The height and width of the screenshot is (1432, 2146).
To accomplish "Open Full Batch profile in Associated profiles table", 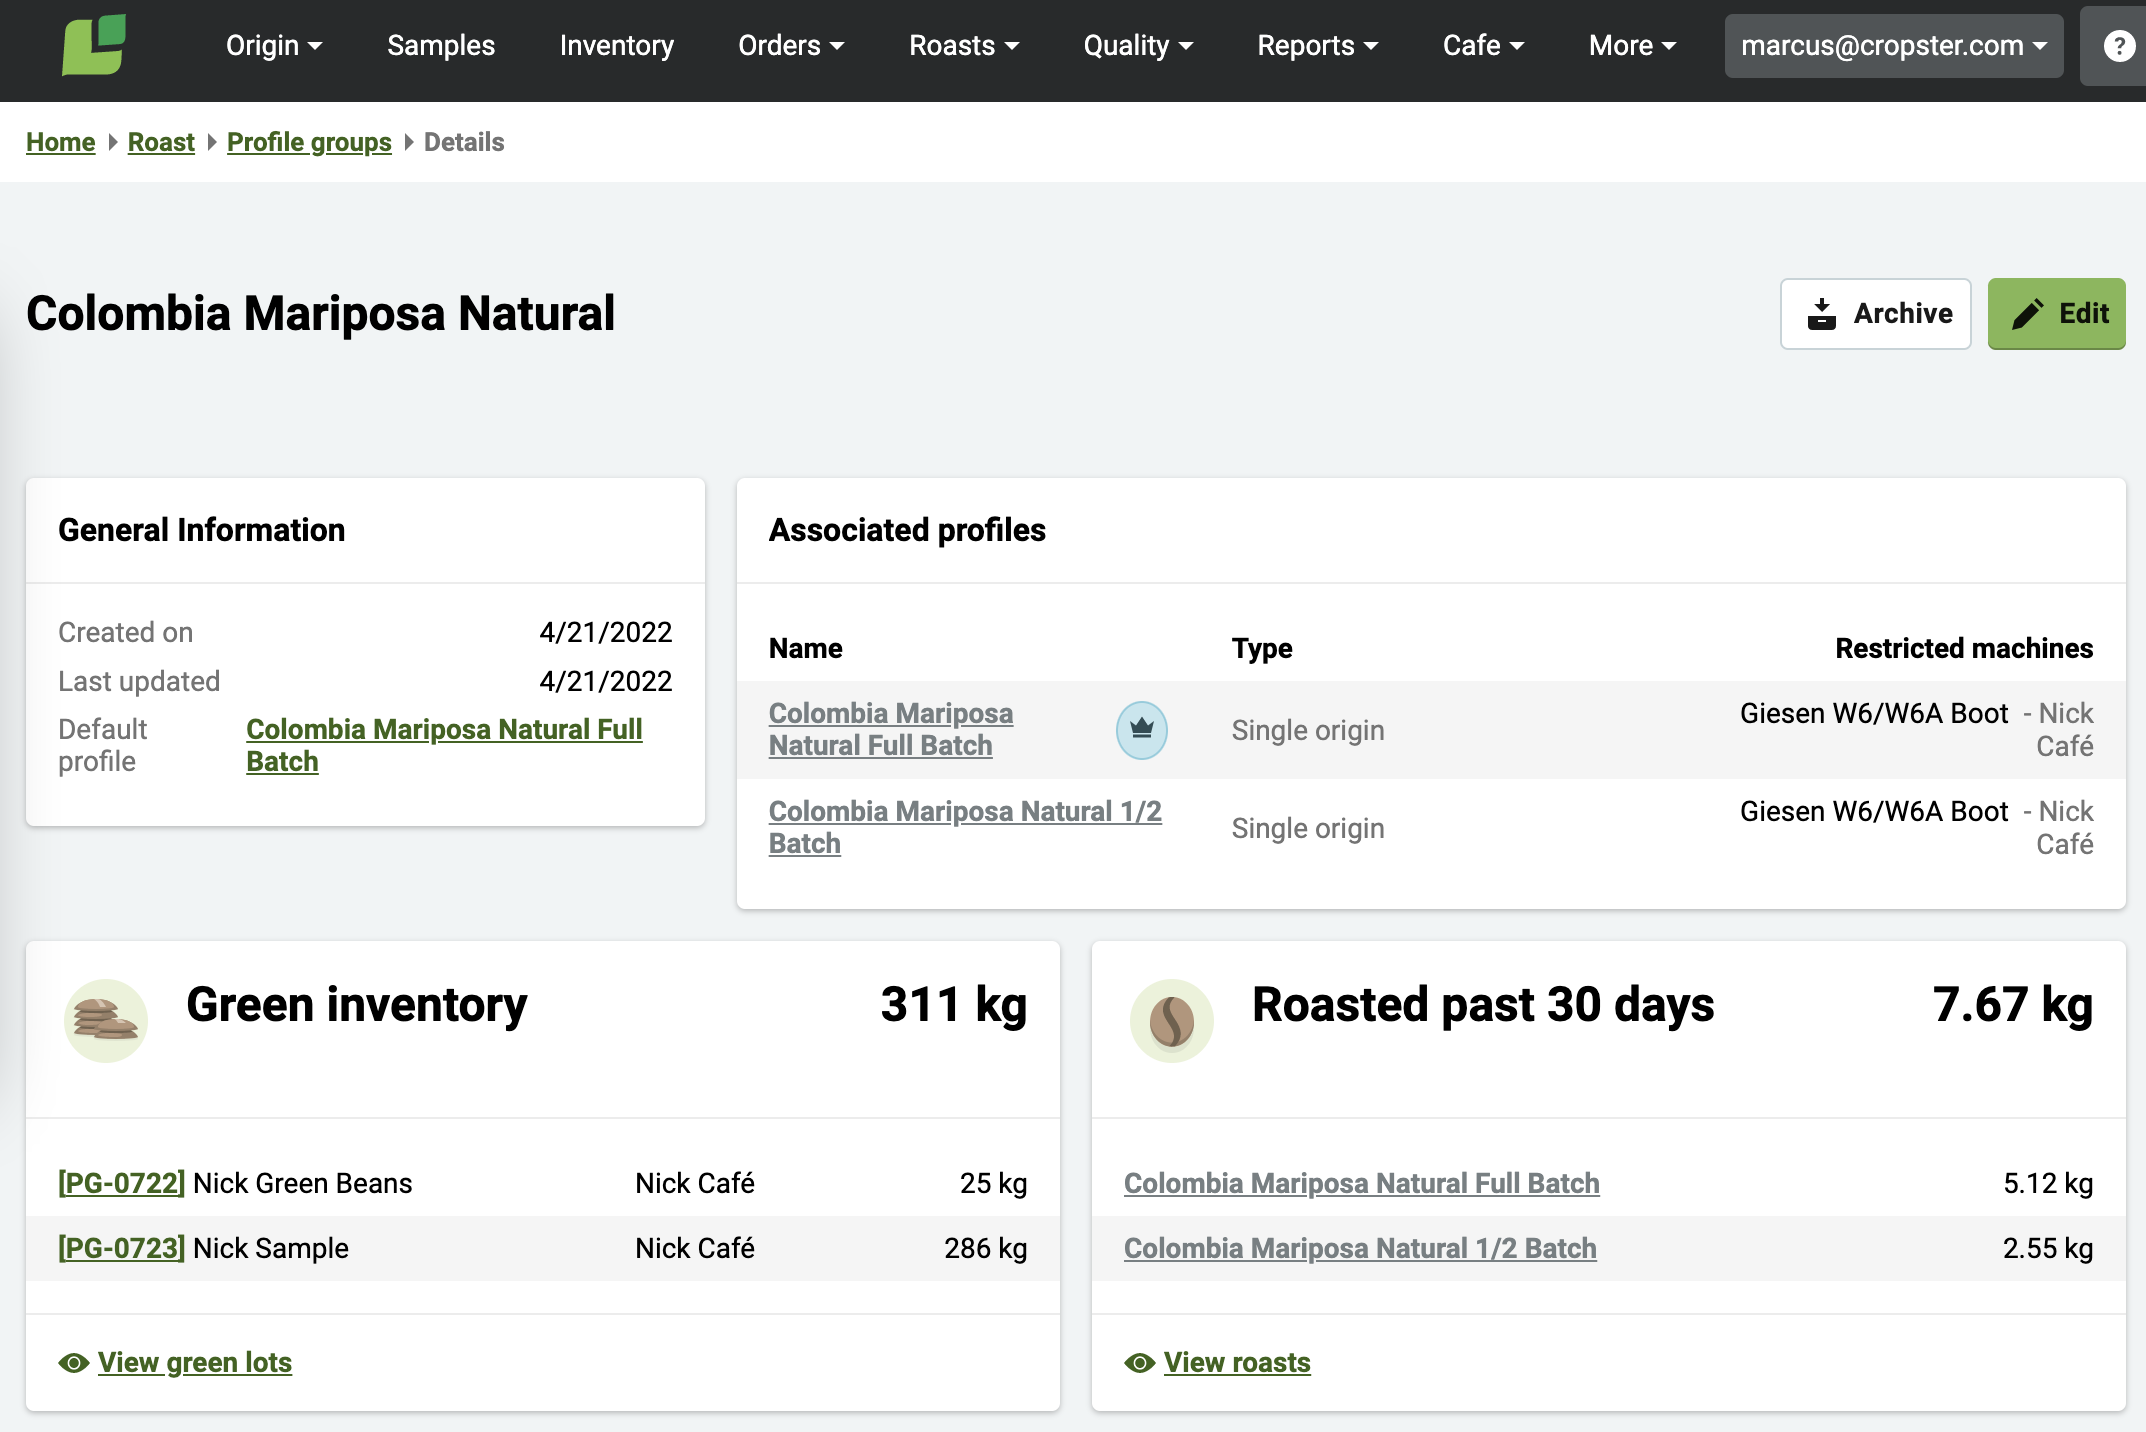I will pyautogui.click(x=890, y=729).
